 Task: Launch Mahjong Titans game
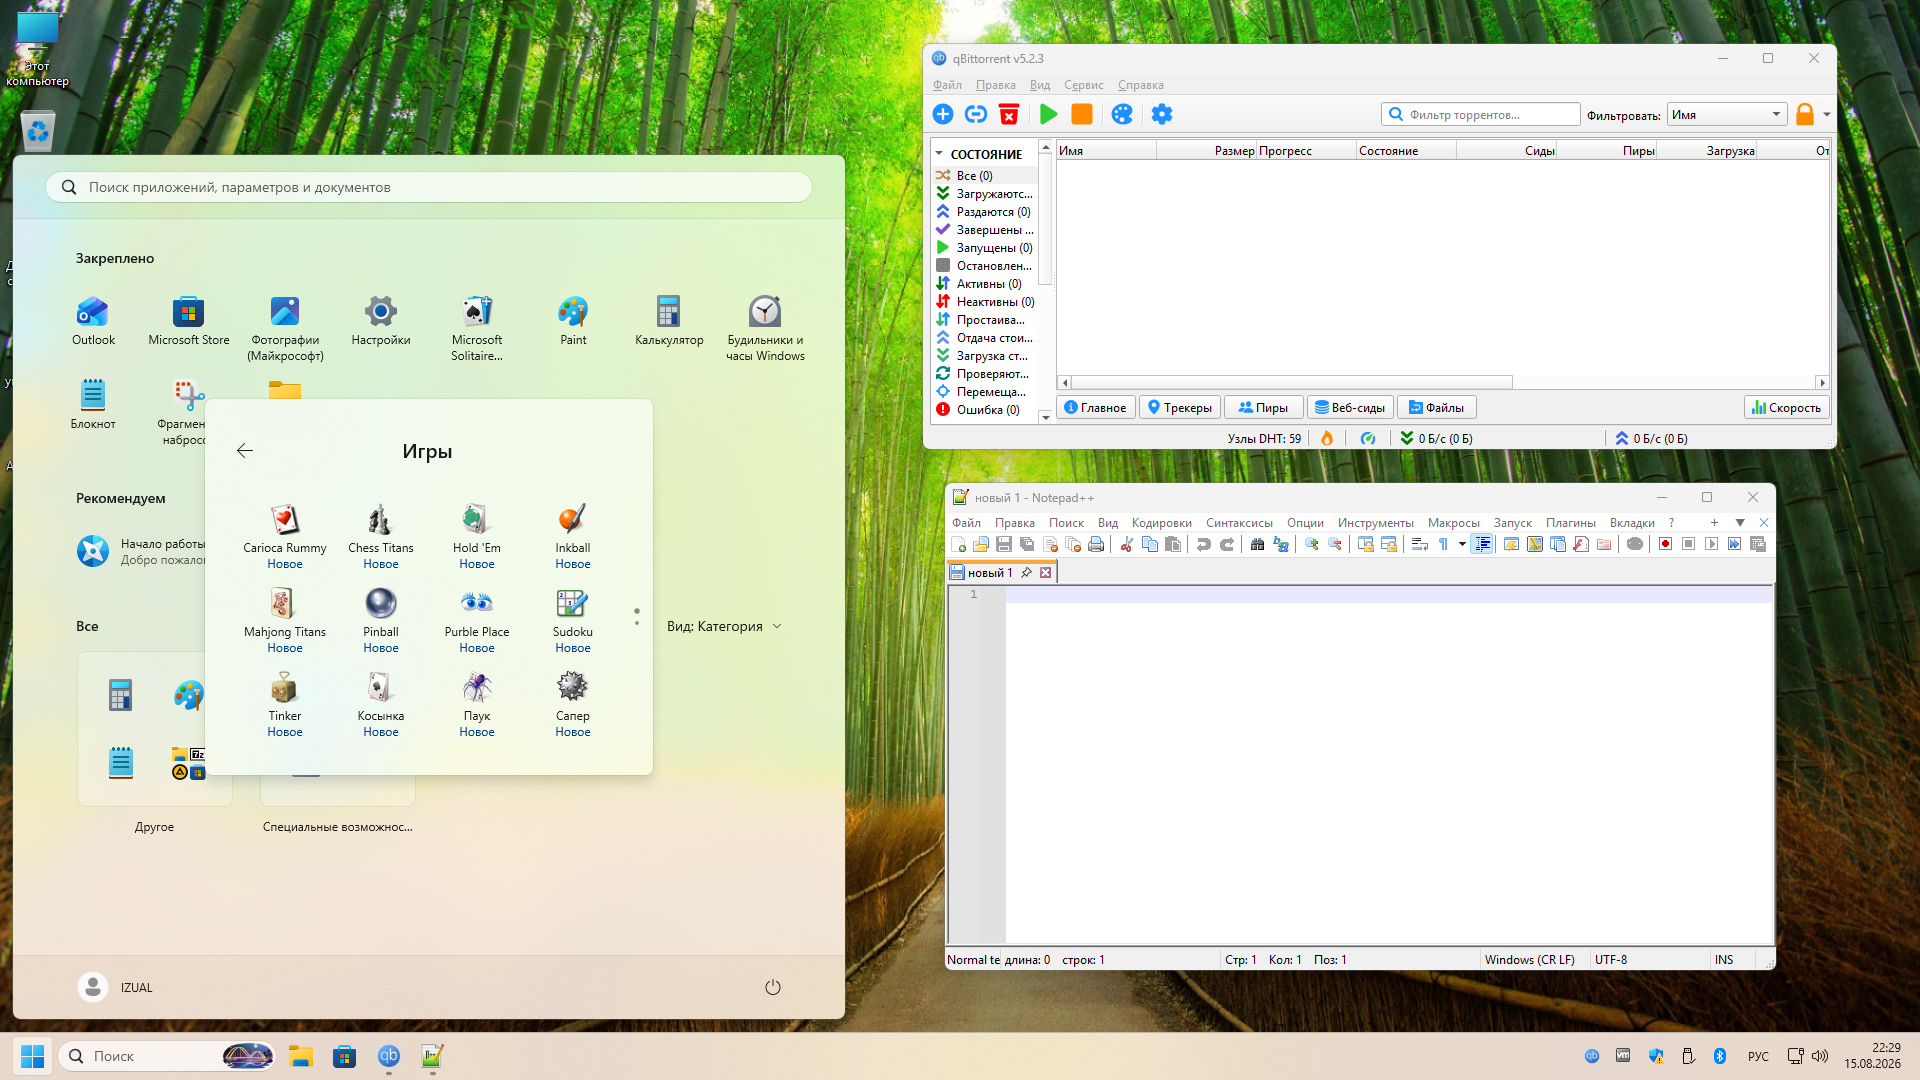coord(285,620)
